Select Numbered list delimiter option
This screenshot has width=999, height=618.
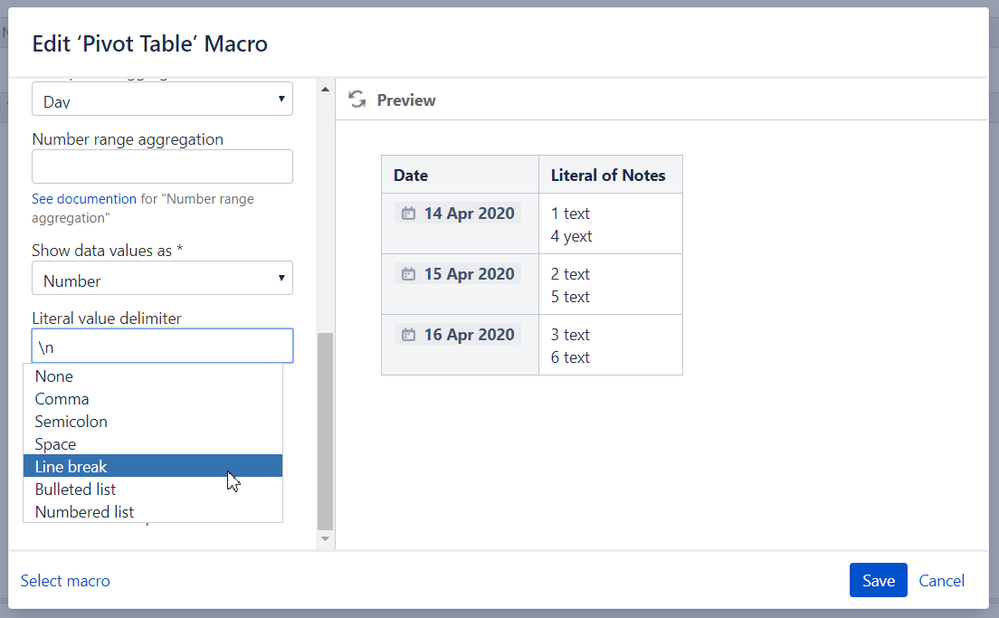click(153, 512)
